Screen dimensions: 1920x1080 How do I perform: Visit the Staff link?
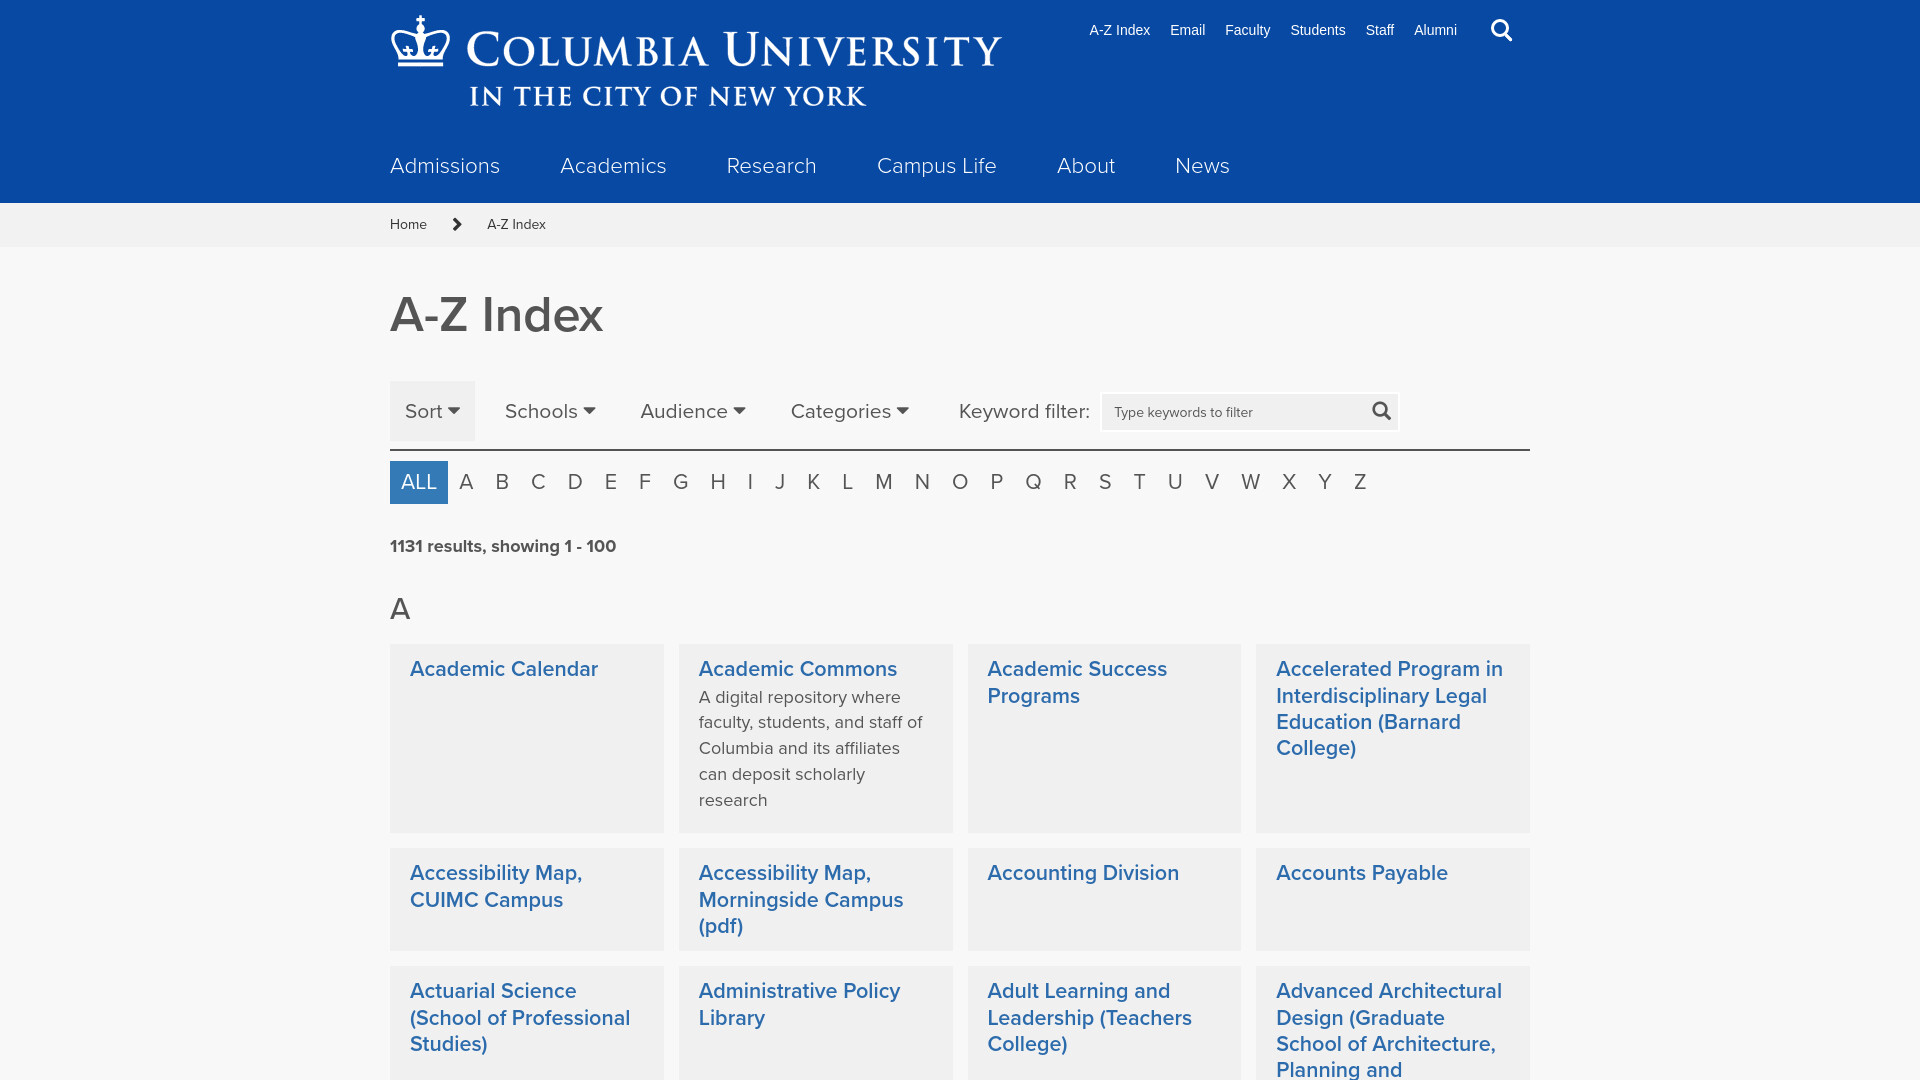[x=1379, y=30]
